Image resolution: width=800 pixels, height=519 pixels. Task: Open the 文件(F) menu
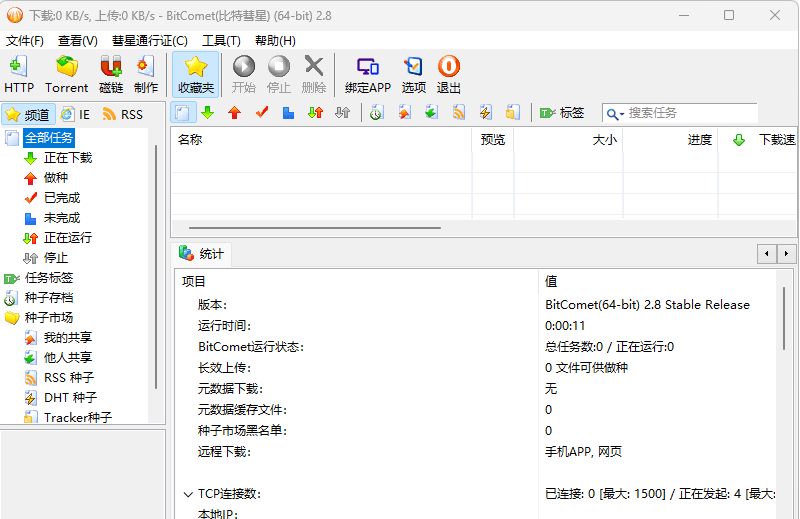[x=24, y=41]
